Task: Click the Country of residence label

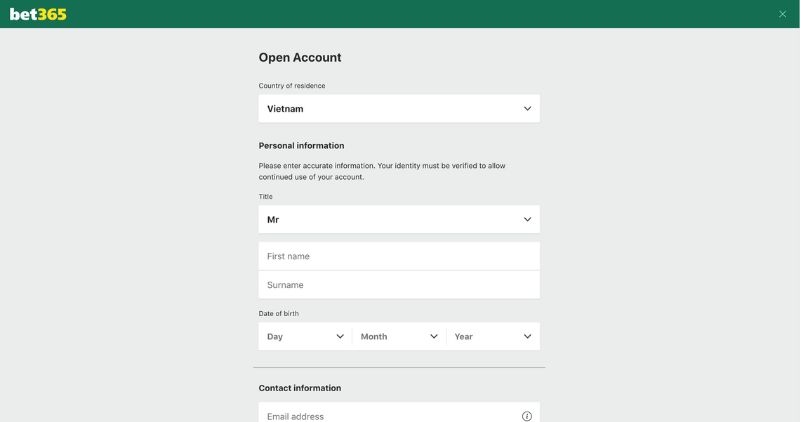Action: 292,86
